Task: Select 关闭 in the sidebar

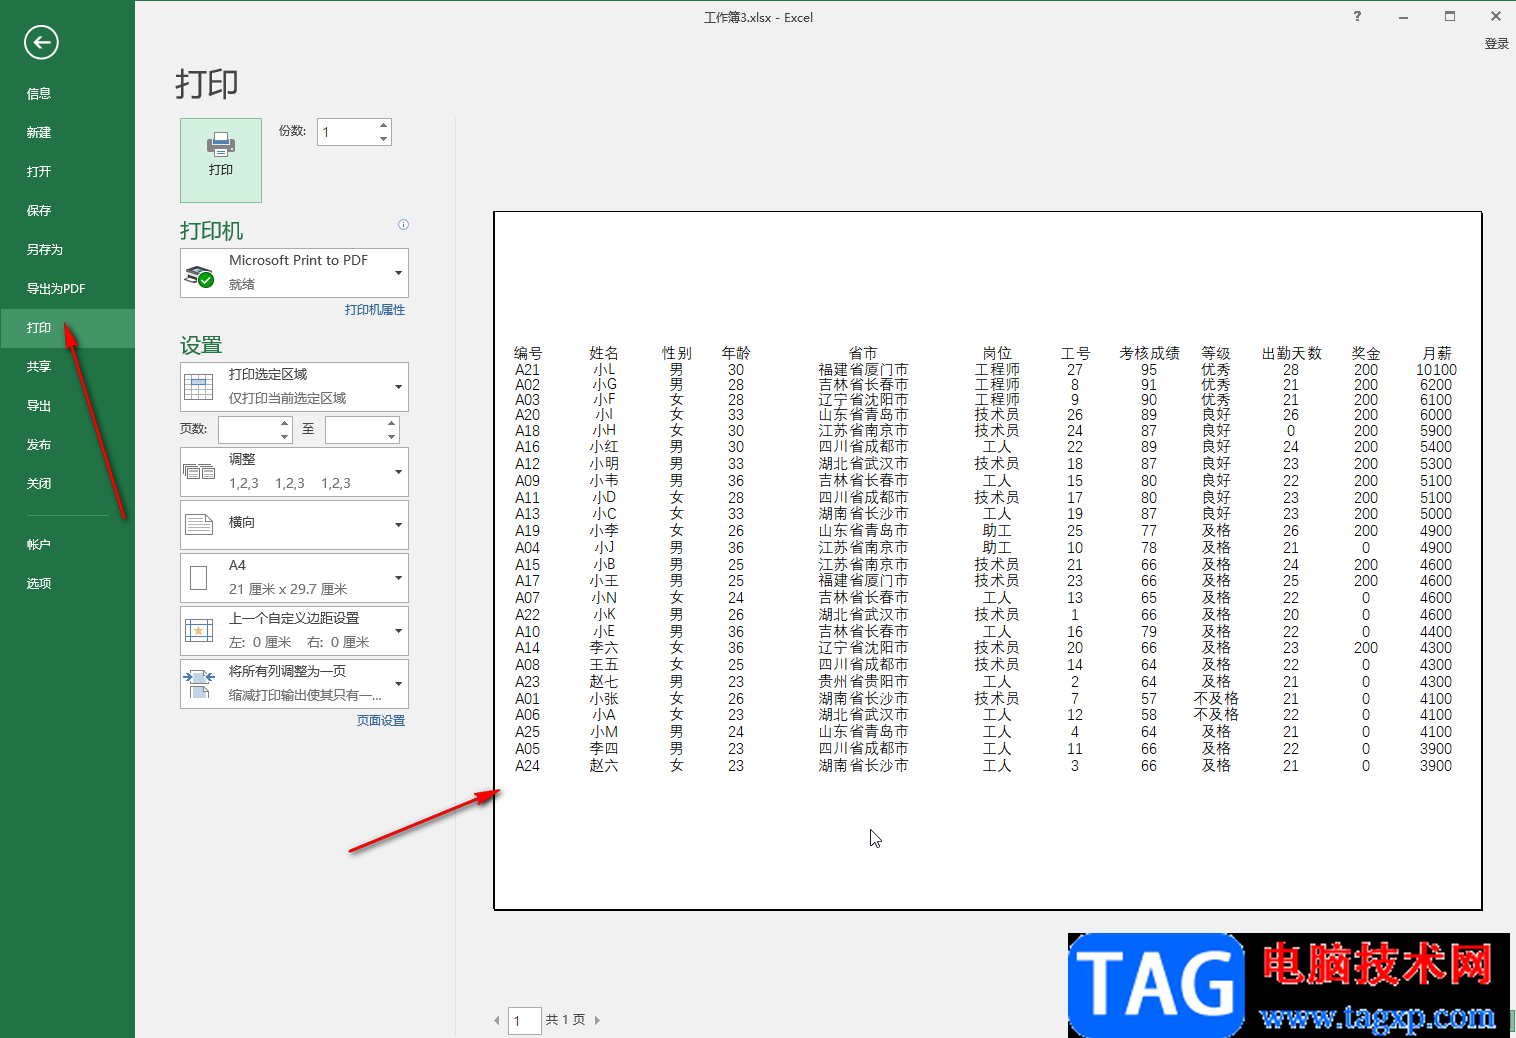Action: [67, 484]
